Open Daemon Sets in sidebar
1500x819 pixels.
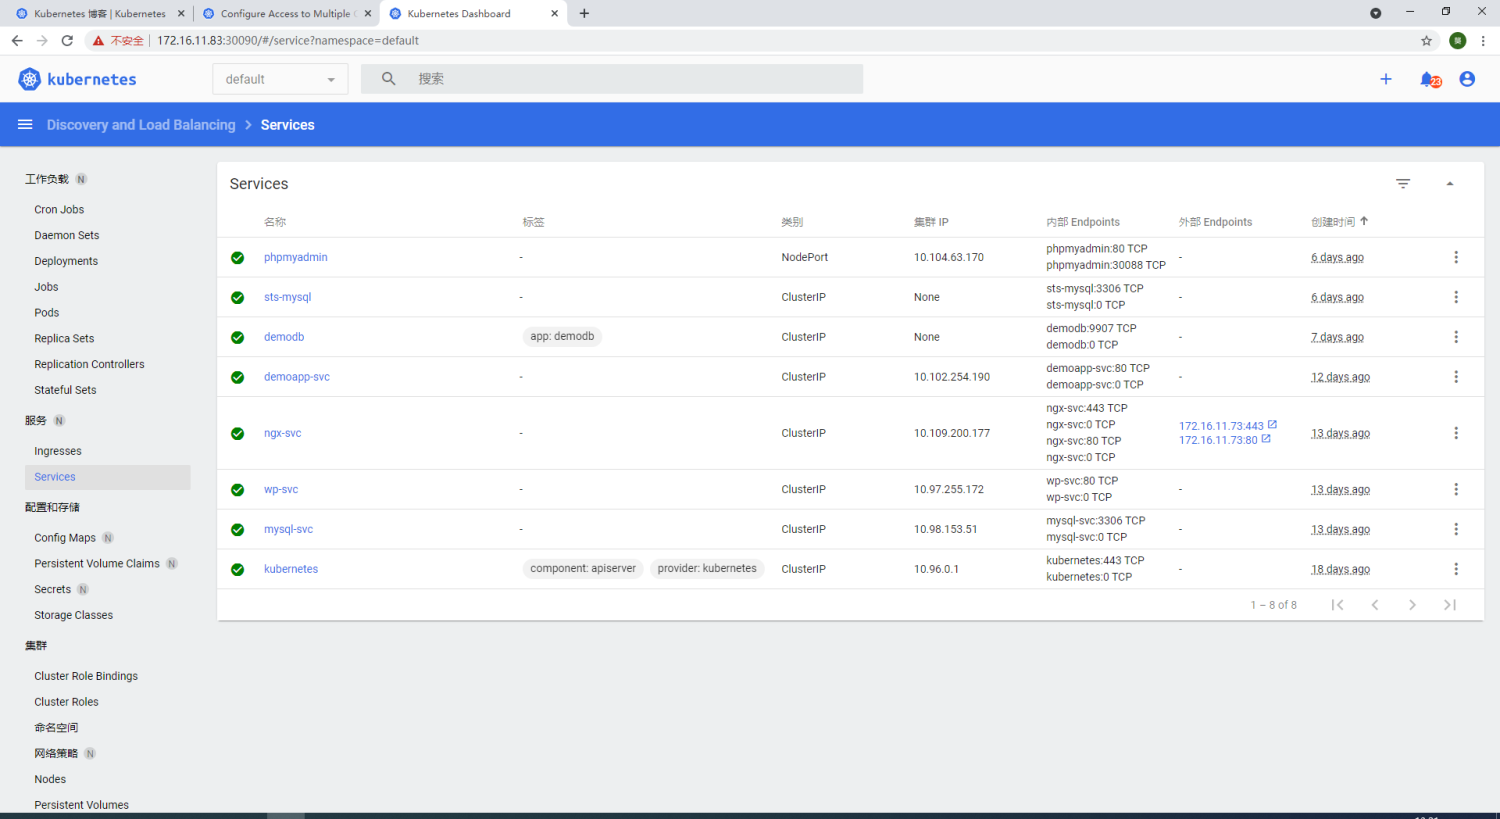(x=67, y=235)
